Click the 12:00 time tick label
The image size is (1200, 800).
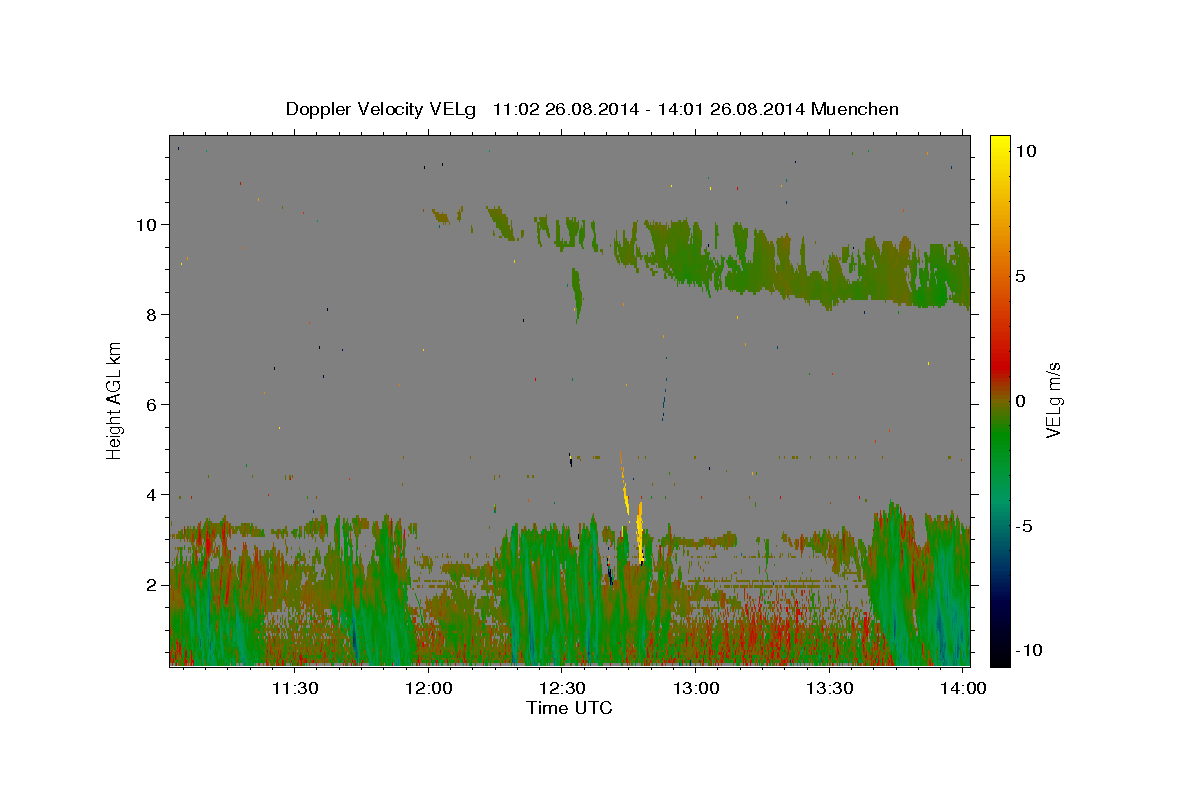(430, 688)
